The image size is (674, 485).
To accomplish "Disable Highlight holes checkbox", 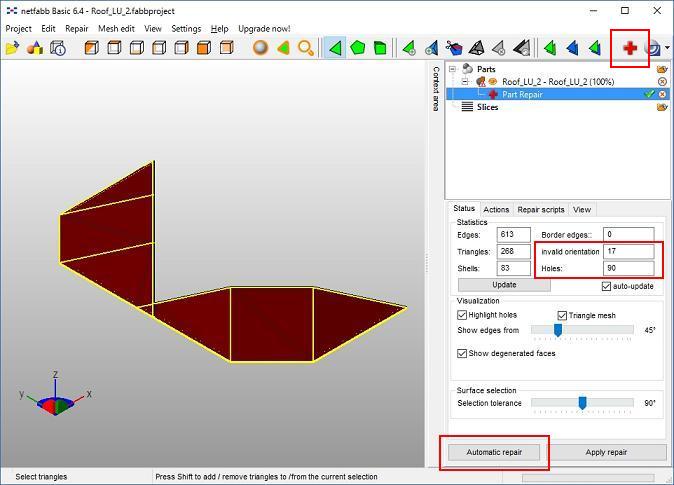I will 462,315.
